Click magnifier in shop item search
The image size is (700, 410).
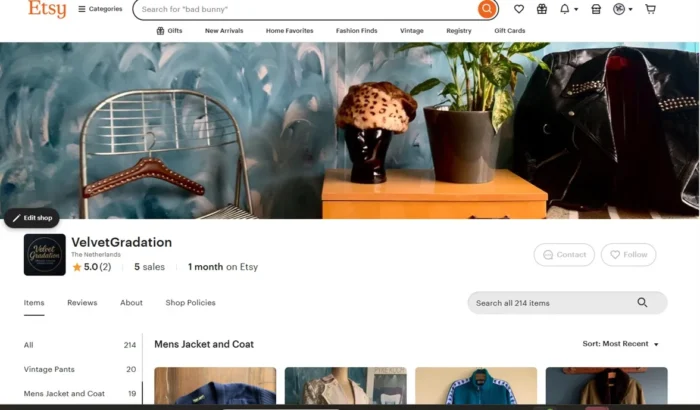tap(642, 303)
